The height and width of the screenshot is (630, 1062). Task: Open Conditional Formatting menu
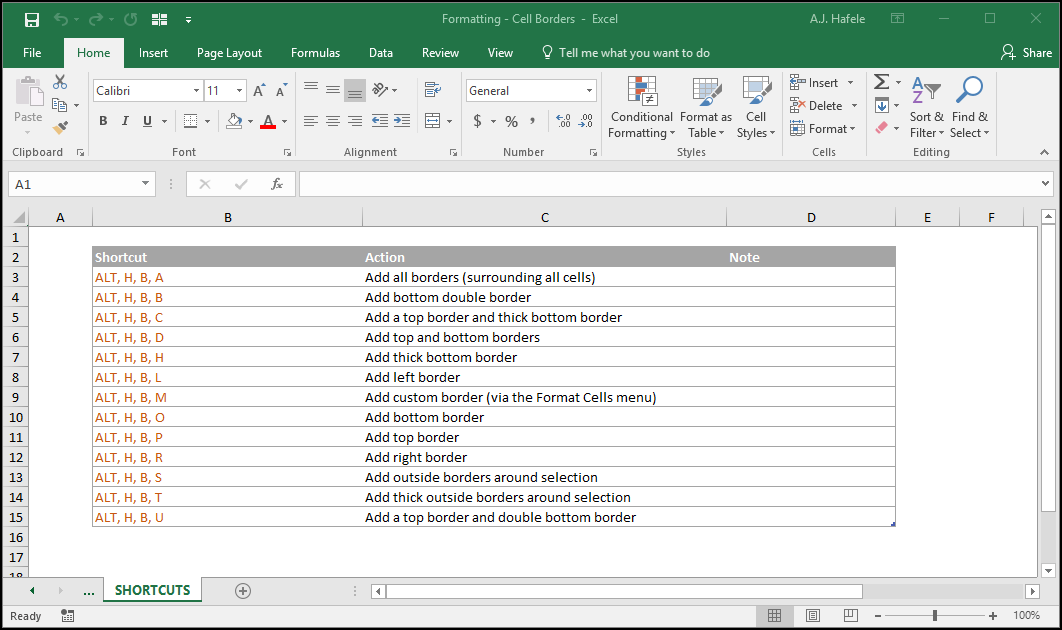[x=641, y=107]
